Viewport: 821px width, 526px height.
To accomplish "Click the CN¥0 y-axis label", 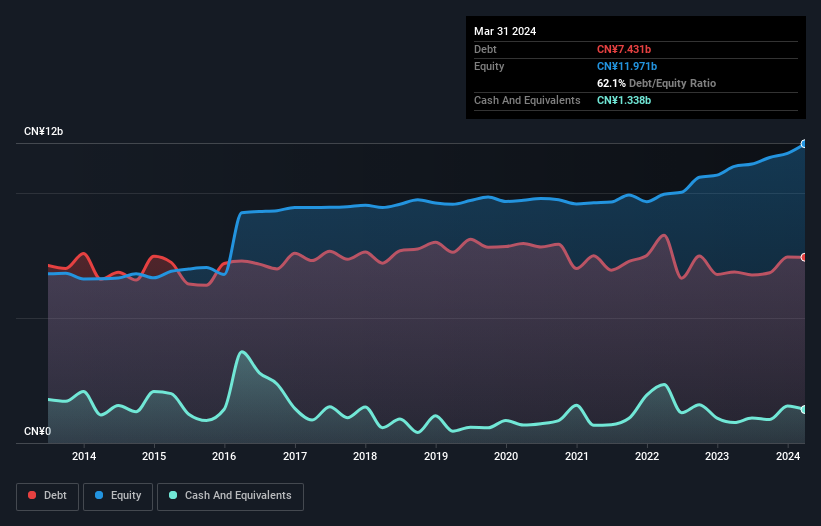I will 37,431.
